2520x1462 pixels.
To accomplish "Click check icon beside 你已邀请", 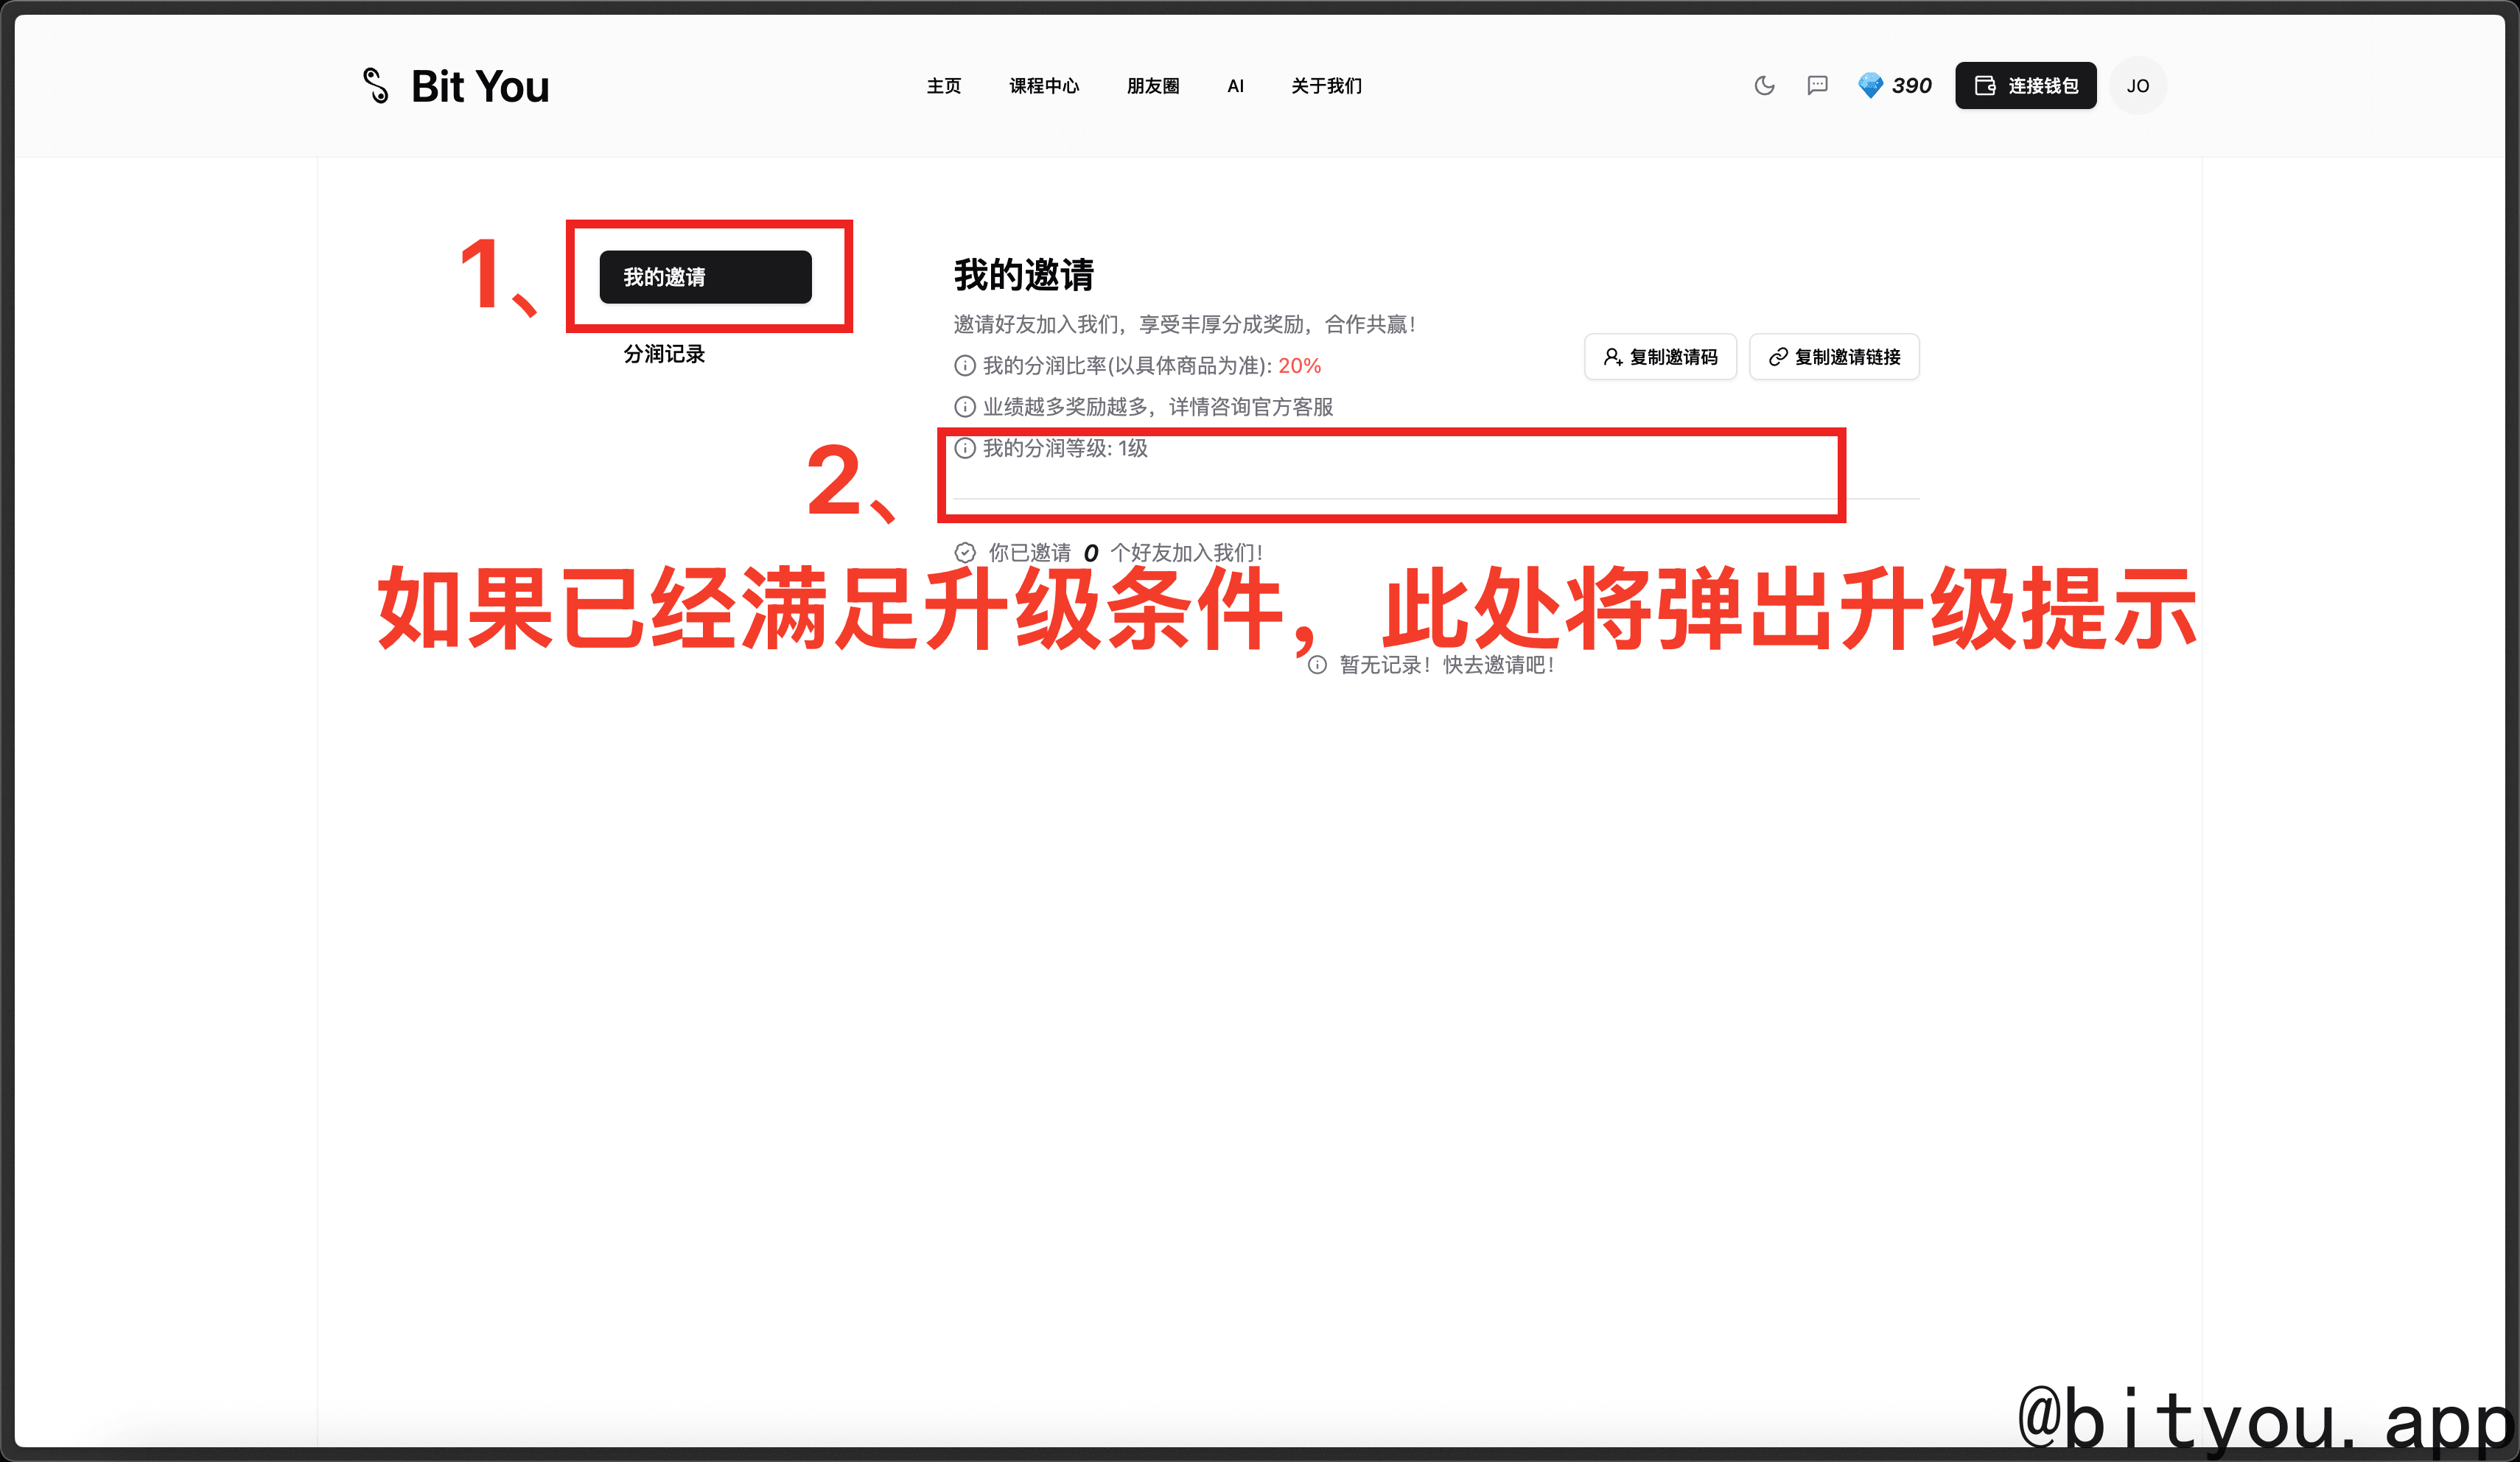I will (x=964, y=553).
